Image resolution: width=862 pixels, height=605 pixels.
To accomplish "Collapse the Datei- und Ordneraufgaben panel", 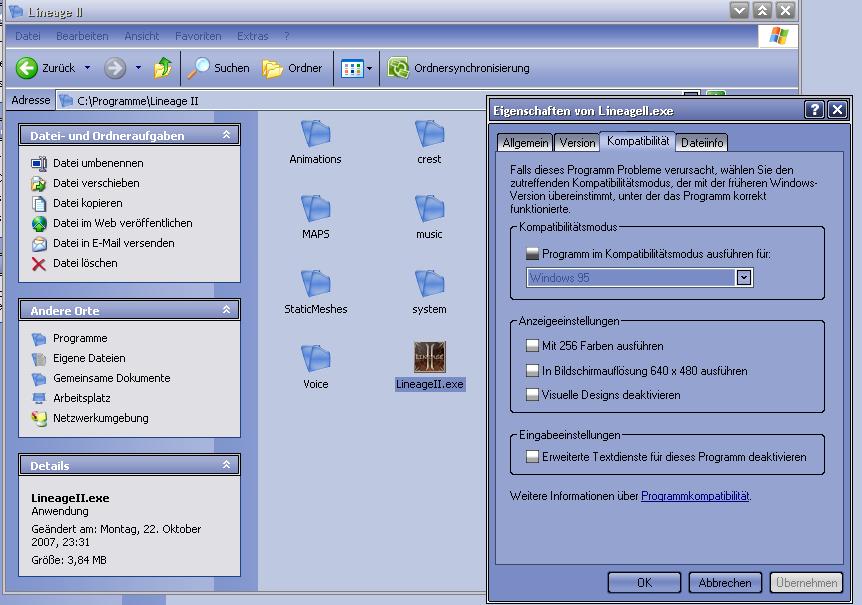I will pyautogui.click(x=227, y=135).
